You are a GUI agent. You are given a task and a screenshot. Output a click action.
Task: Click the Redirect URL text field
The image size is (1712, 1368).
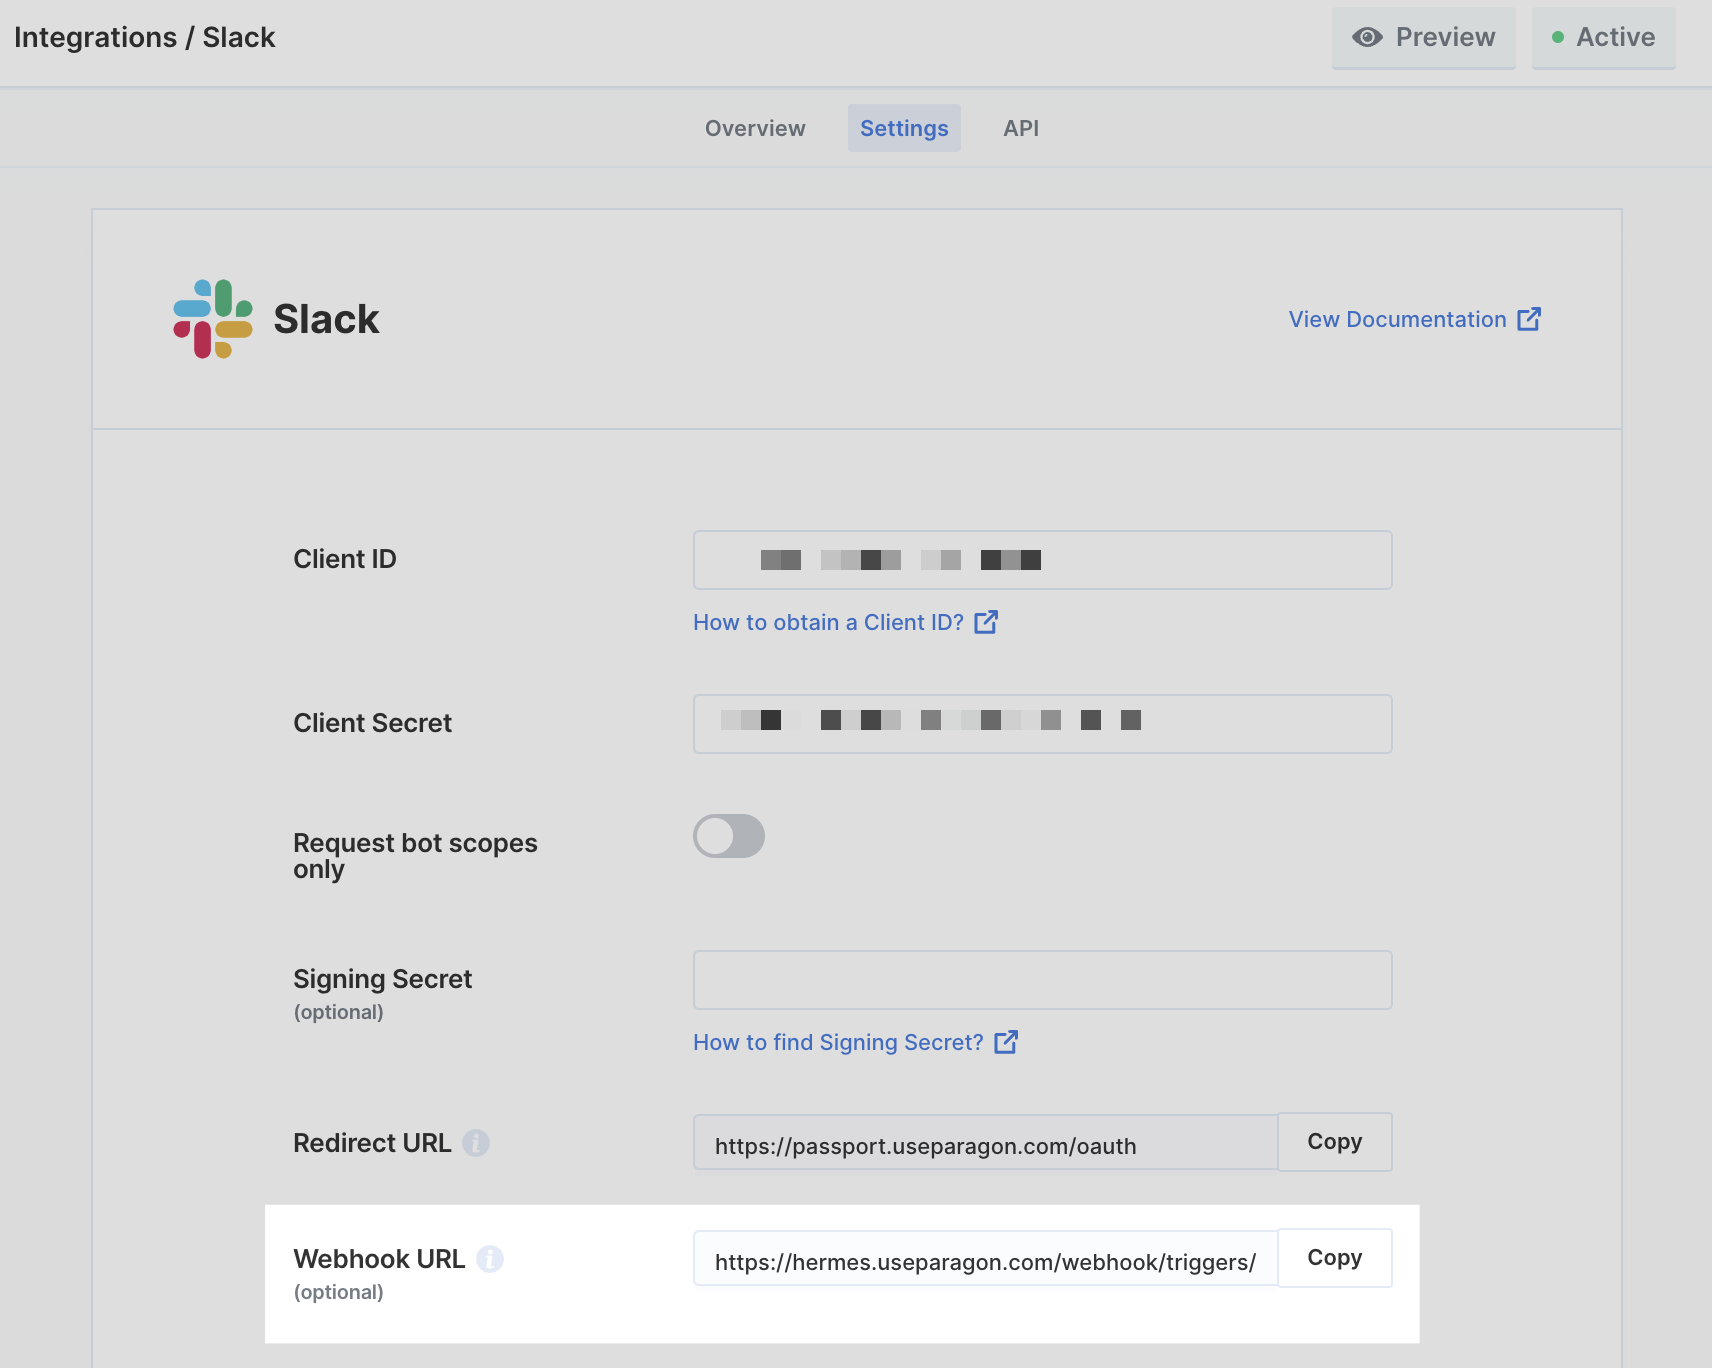[986, 1143]
